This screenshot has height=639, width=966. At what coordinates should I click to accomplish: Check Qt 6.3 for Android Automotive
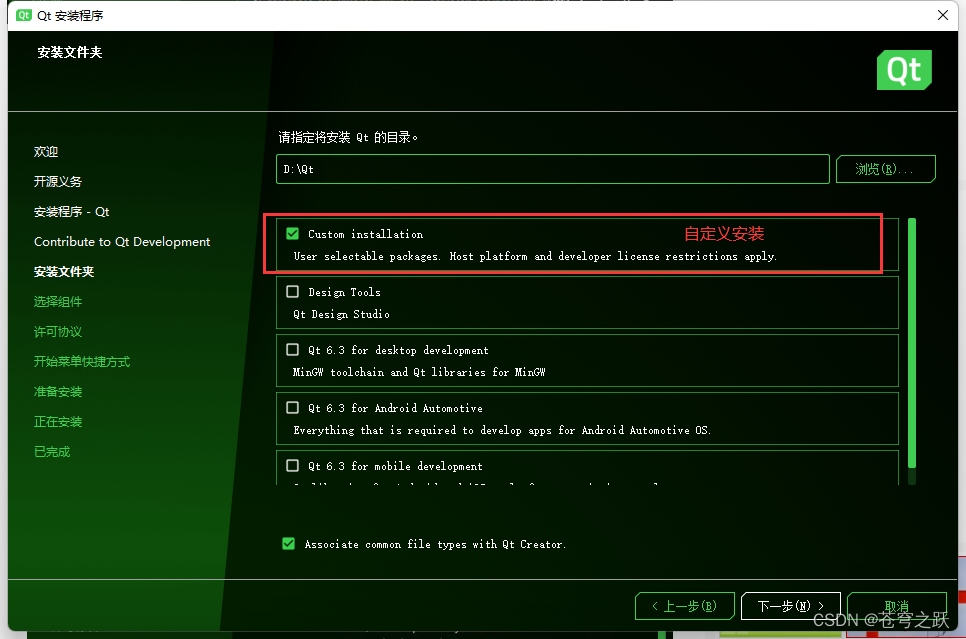(x=293, y=407)
